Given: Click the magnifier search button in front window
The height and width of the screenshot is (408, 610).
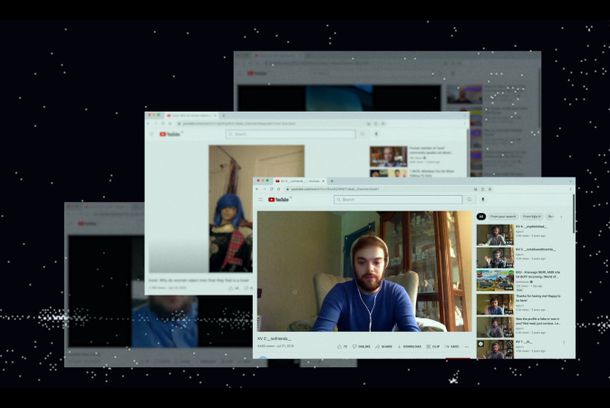Looking at the screenshot, I should click(x=470, y=200).
